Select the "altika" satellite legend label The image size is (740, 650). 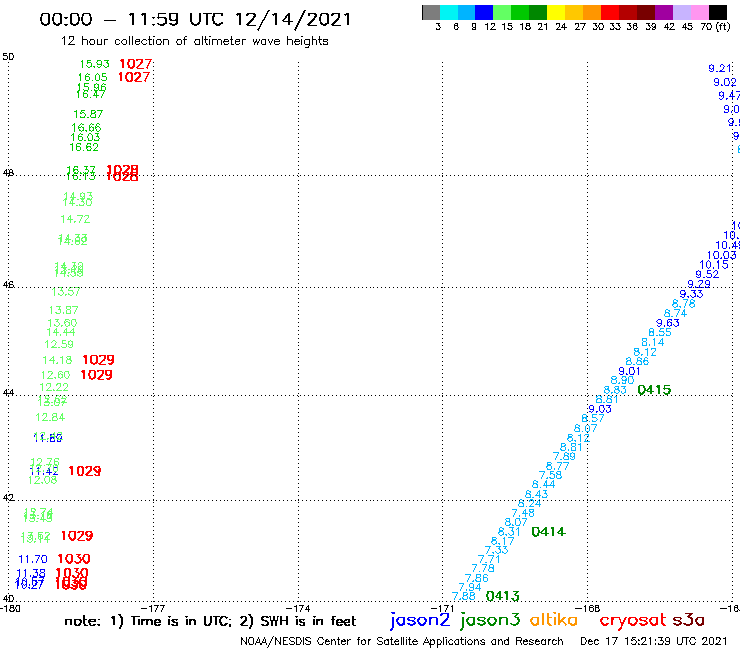[x=554, y=619]
